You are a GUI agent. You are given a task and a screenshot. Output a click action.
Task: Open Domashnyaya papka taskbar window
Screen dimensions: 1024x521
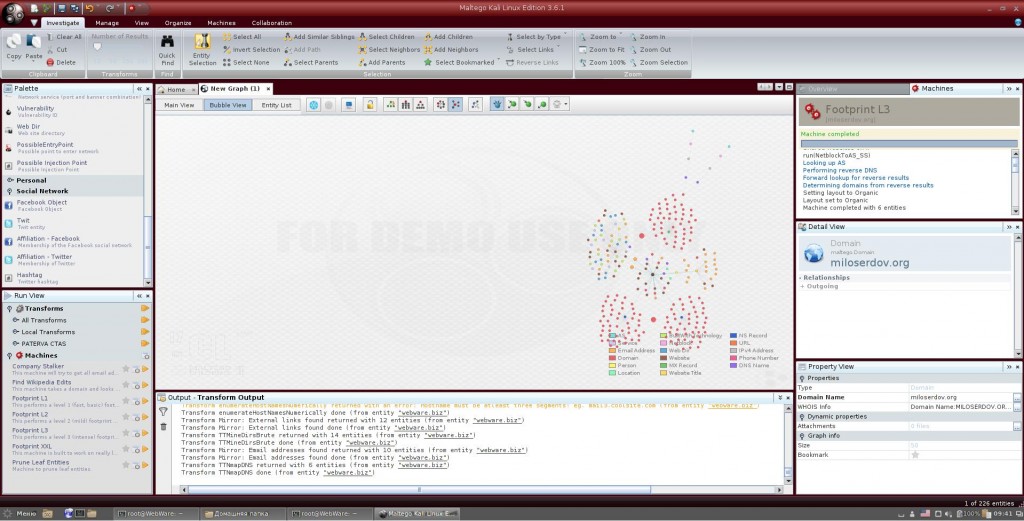coord(242,514)
